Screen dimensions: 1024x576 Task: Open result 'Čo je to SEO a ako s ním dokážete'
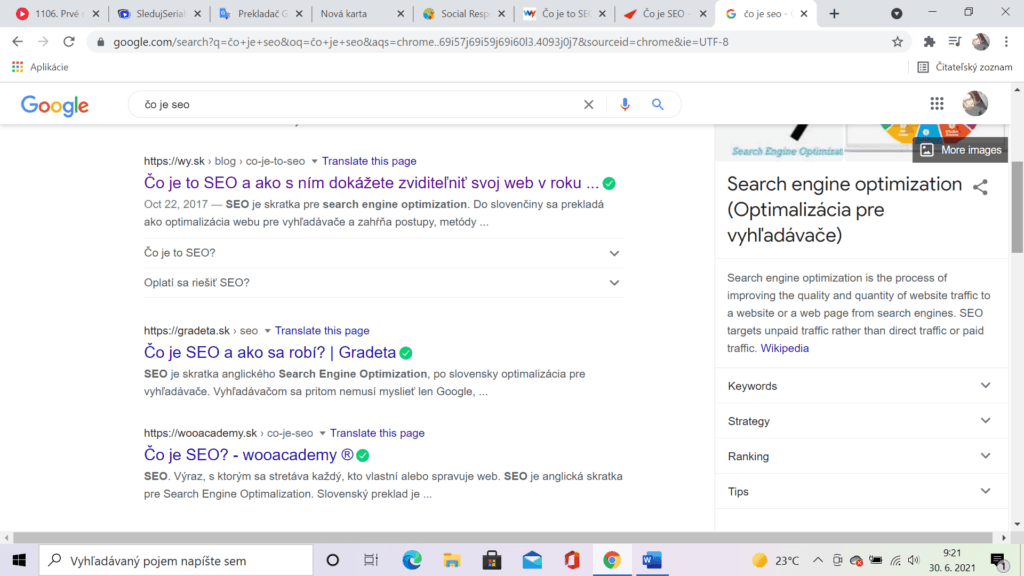point(371,183)
